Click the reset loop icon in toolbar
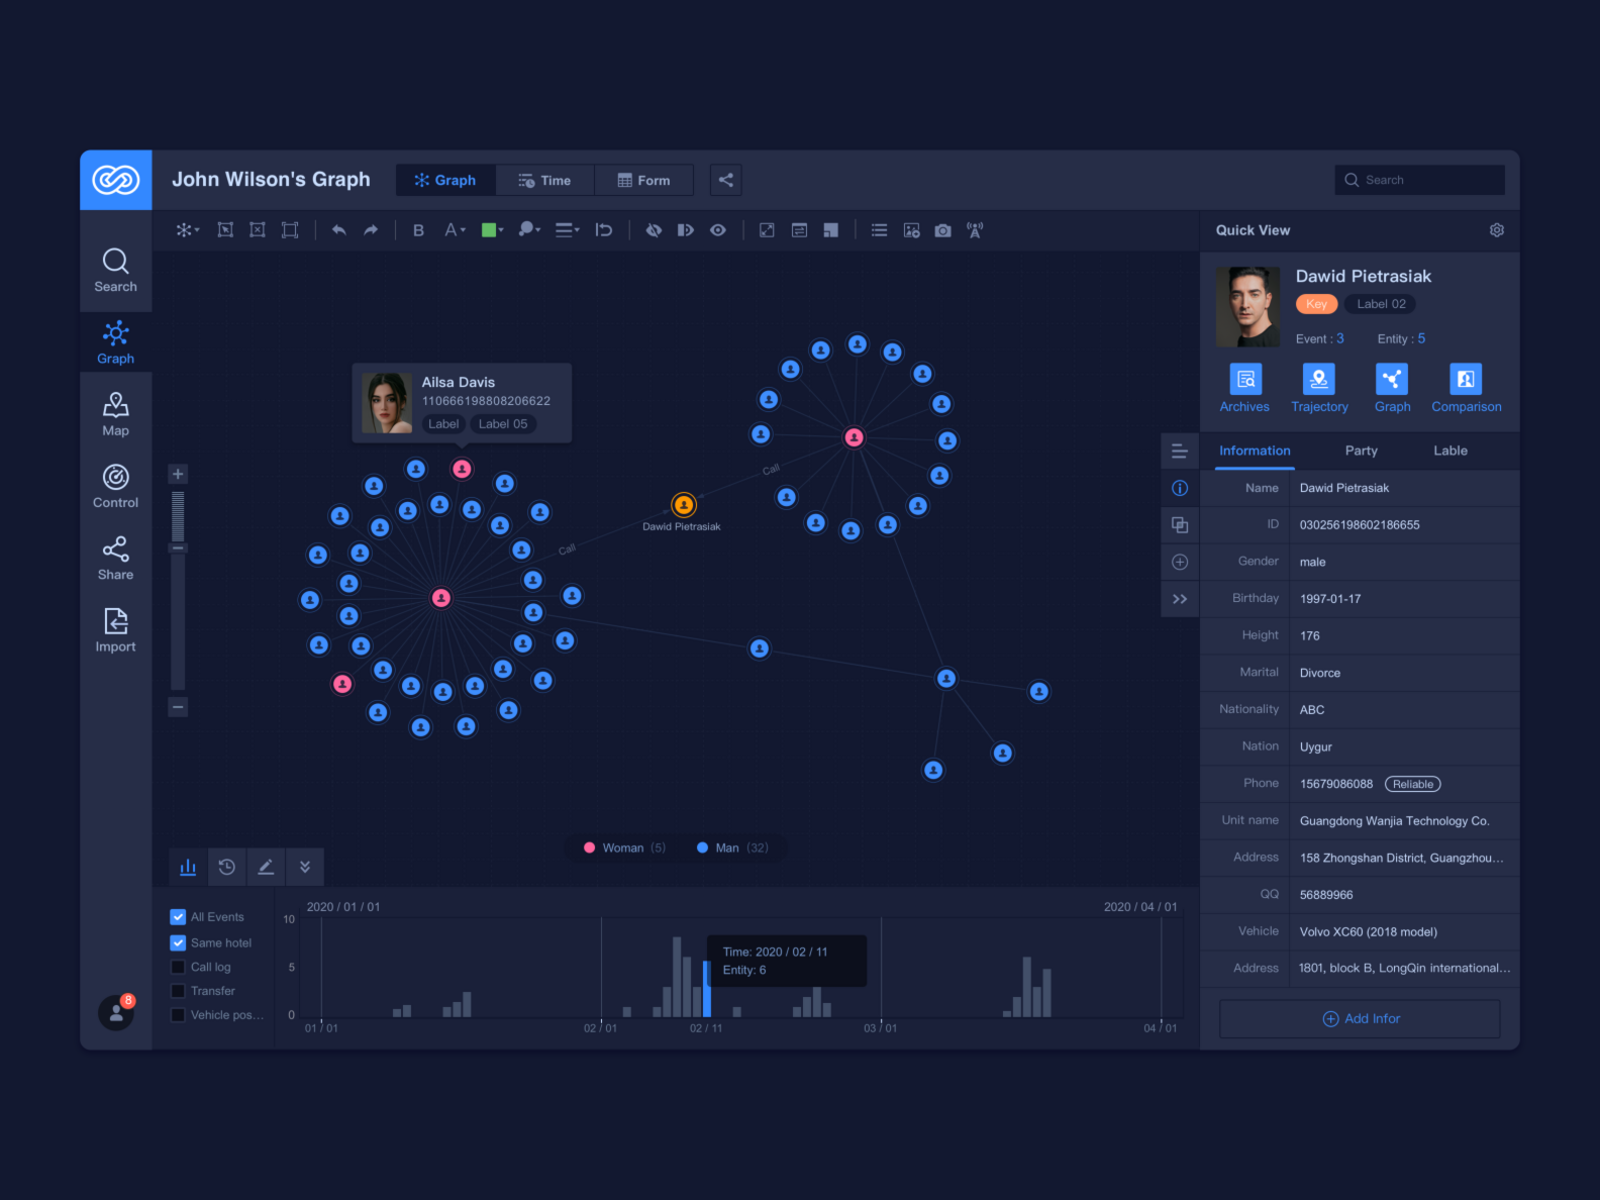The height and width of the screenshot is (1200, 1600). tap(604, 230)
